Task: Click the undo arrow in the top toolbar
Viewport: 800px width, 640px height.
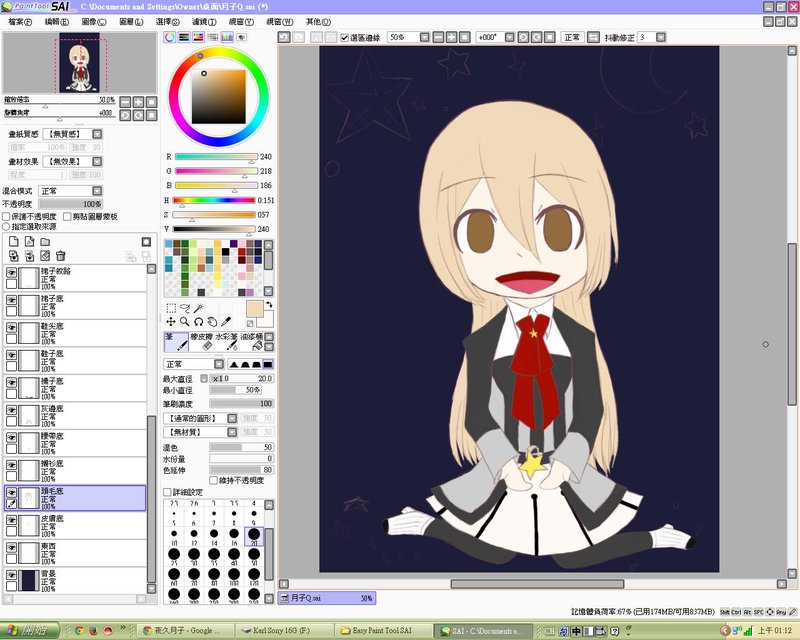Action: point(284,37)
